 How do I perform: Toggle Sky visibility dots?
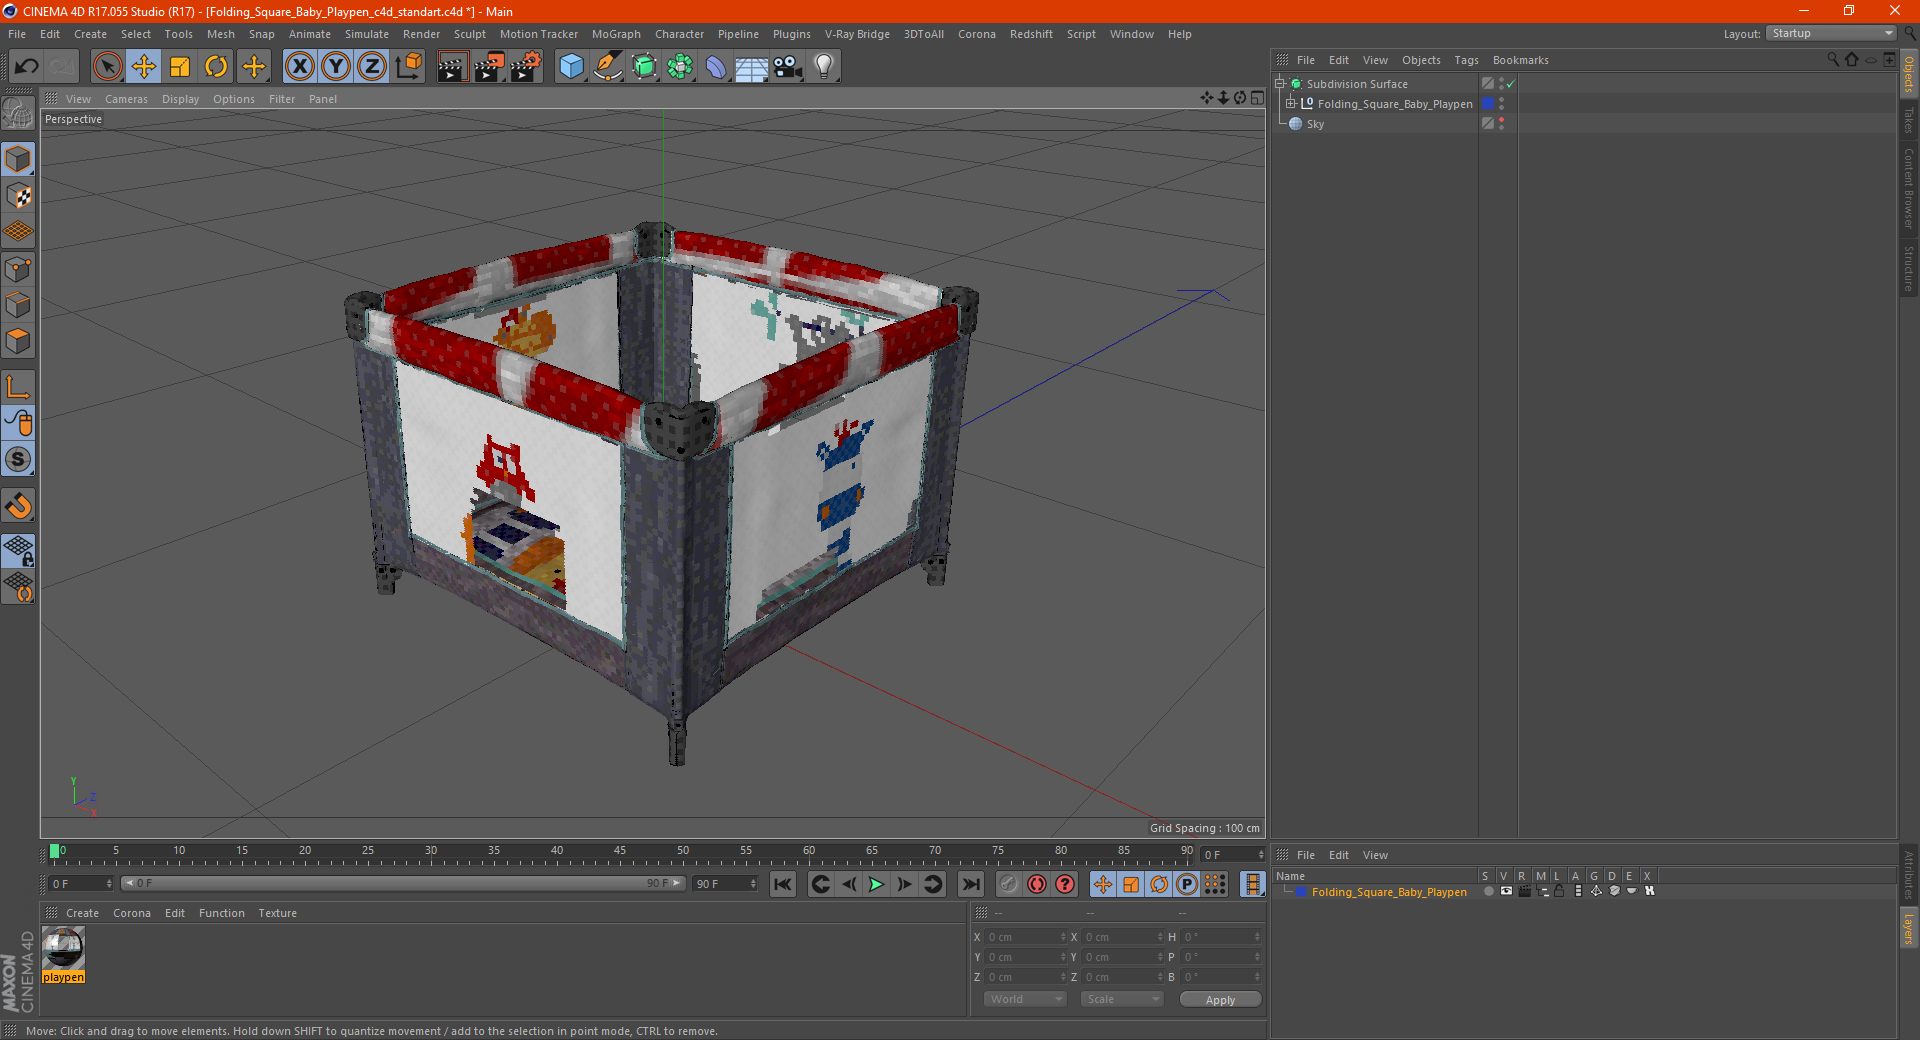(x=1501, y=124)
